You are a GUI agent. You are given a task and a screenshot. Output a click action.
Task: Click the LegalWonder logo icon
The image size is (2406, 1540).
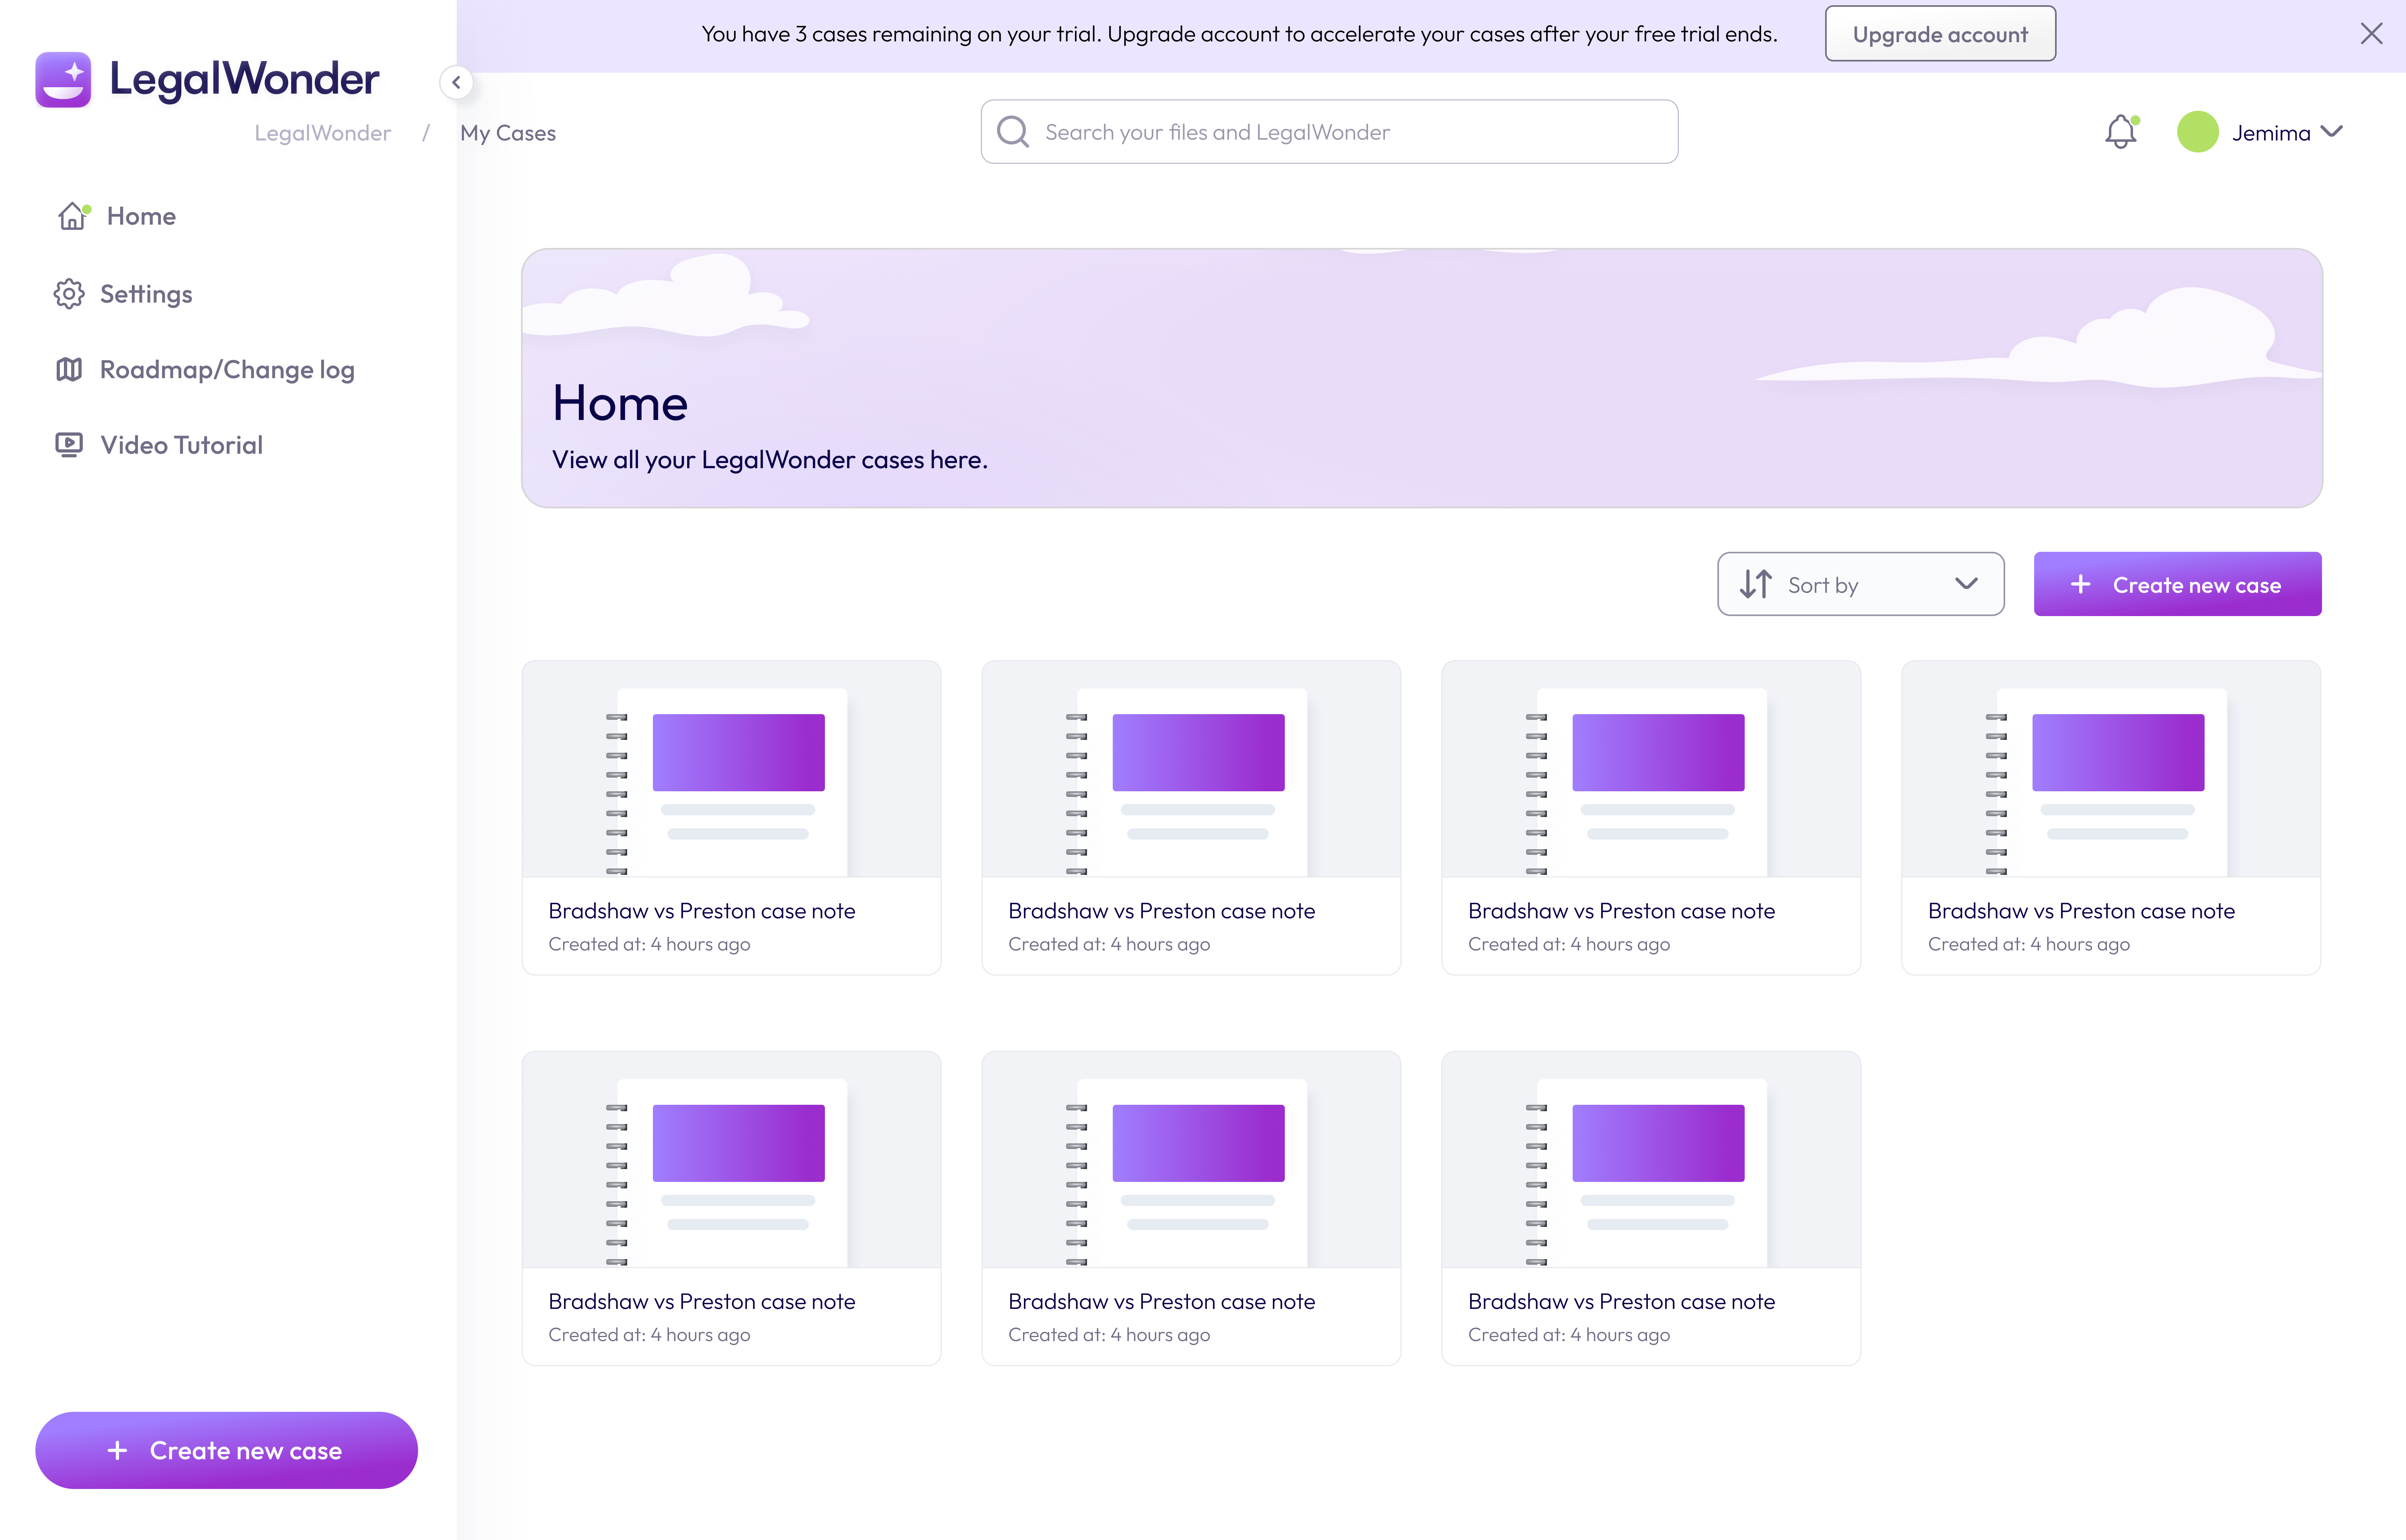[x=63, y=79]
